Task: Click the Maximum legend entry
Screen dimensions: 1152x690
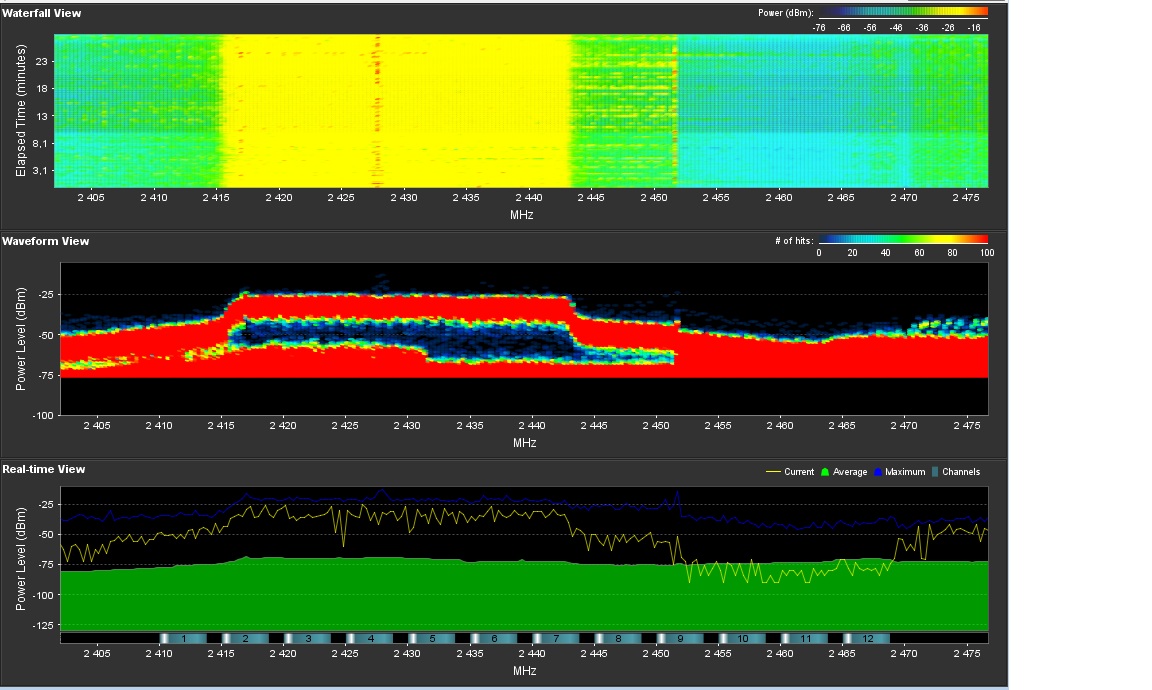Action: [899, 472]
